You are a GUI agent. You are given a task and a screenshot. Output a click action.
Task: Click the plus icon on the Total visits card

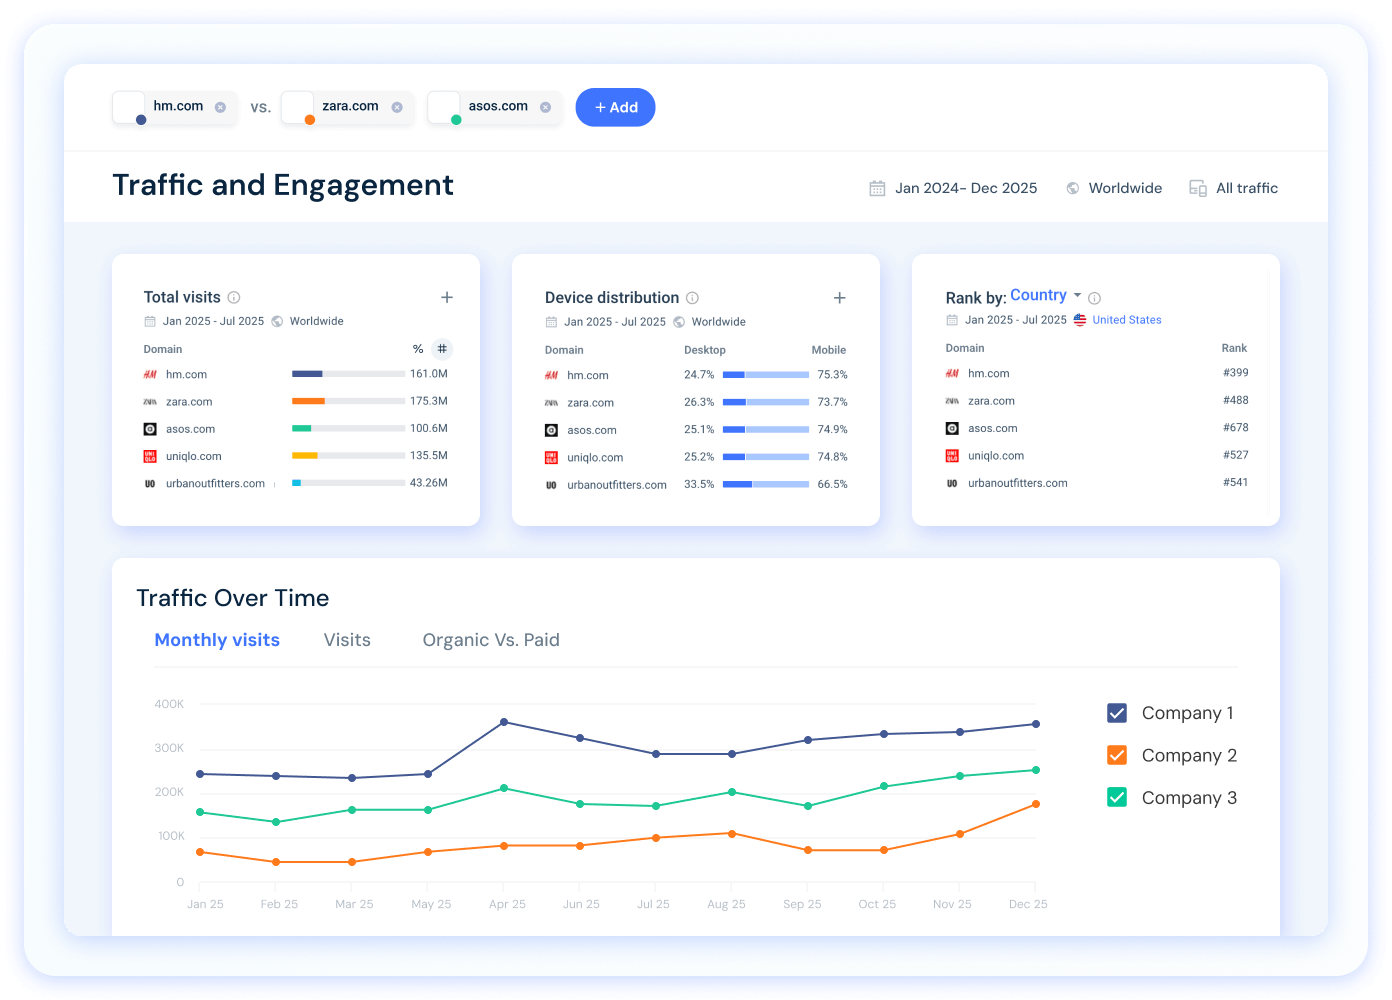[447, 297]
